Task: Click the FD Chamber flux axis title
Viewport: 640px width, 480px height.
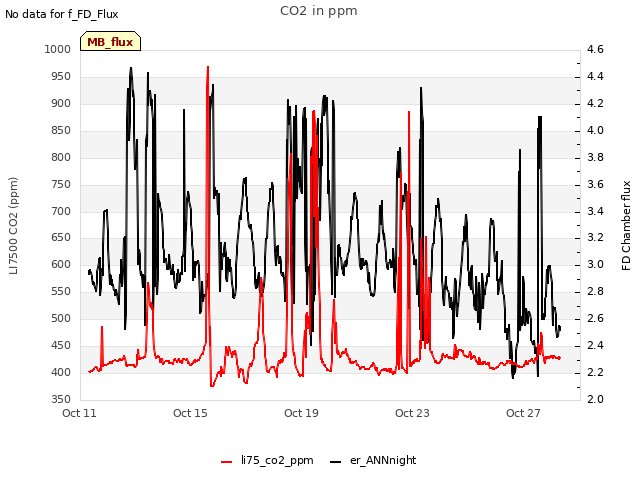Action: coord(626,226)
